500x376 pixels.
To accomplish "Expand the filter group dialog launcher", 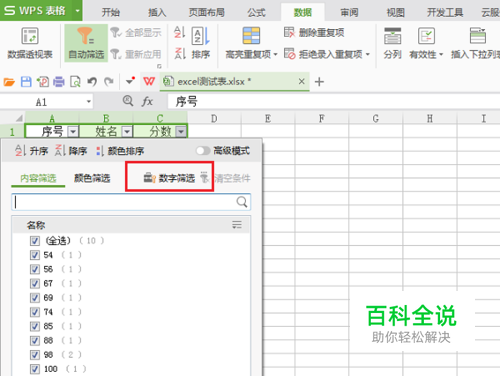I will click(x=159, y=66).
